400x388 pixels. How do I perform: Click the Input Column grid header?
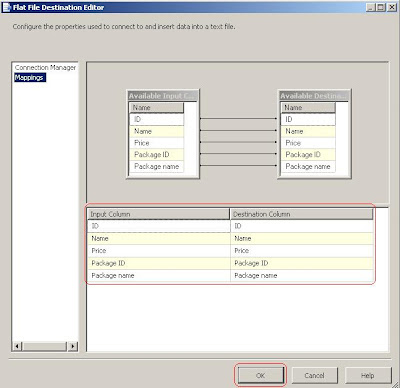click(158, 214)
